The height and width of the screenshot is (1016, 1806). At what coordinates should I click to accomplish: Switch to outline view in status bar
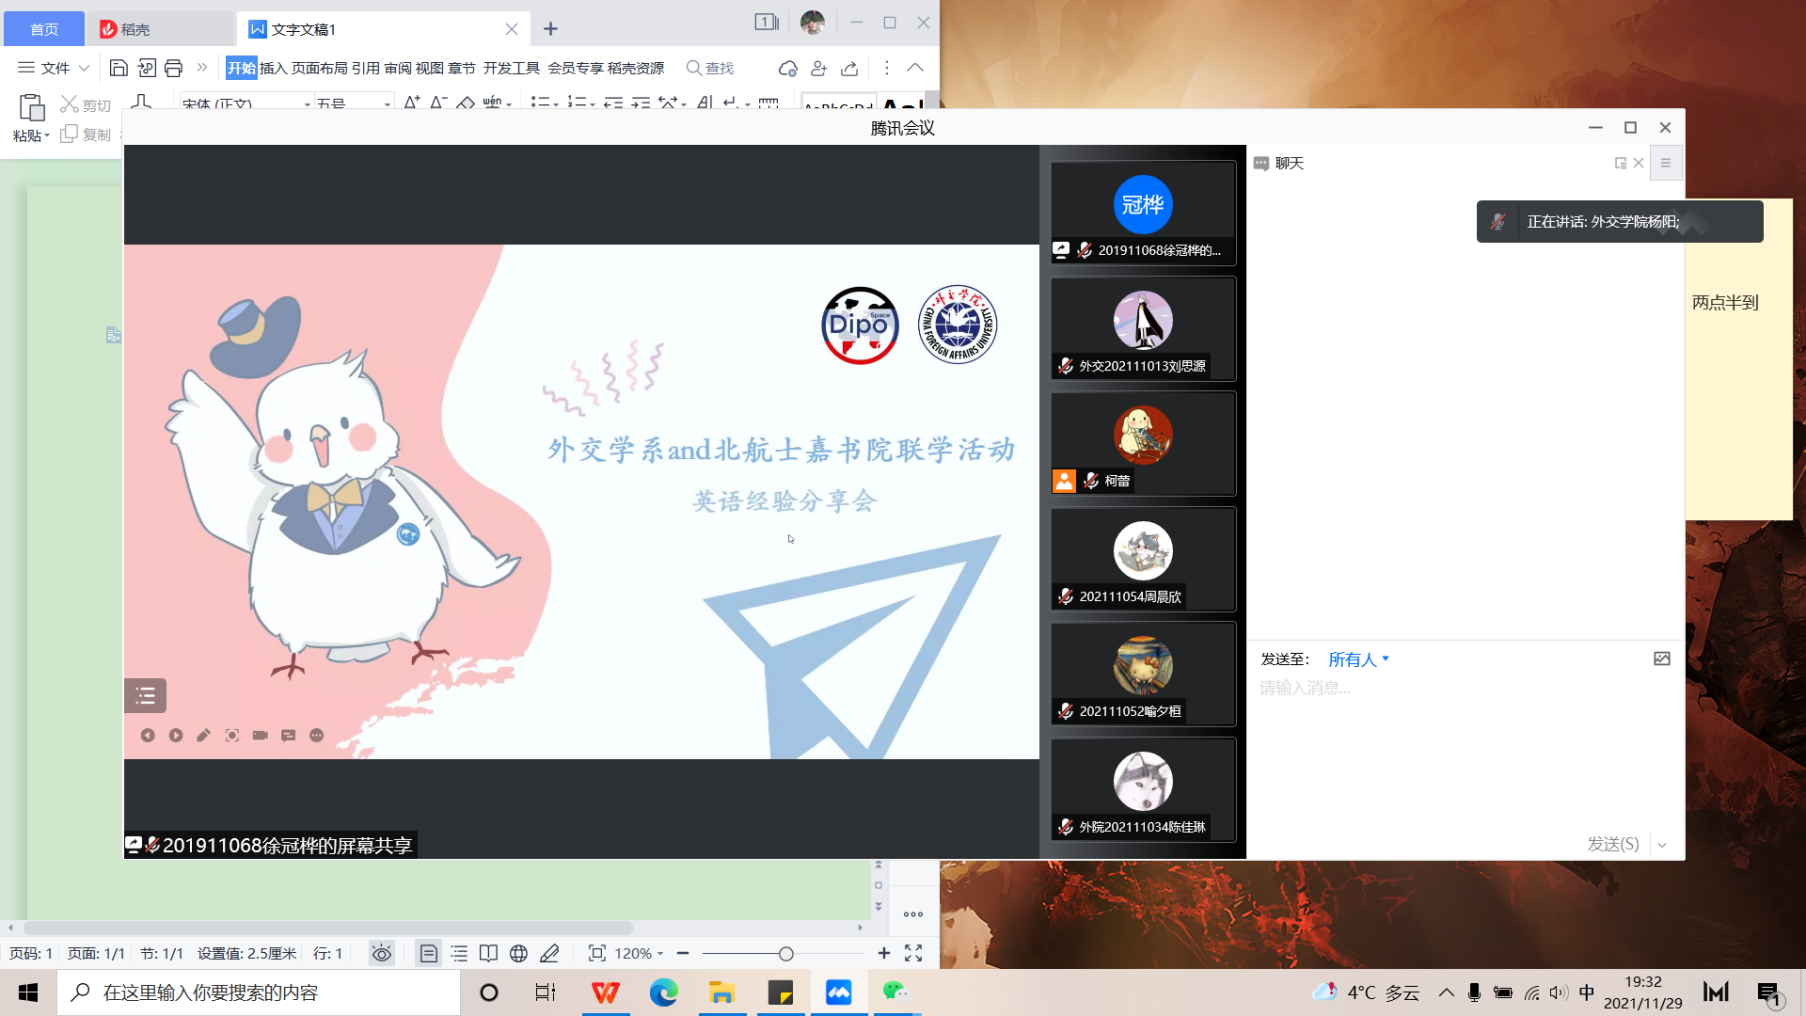pyautogui.click(x=459, y=953)
